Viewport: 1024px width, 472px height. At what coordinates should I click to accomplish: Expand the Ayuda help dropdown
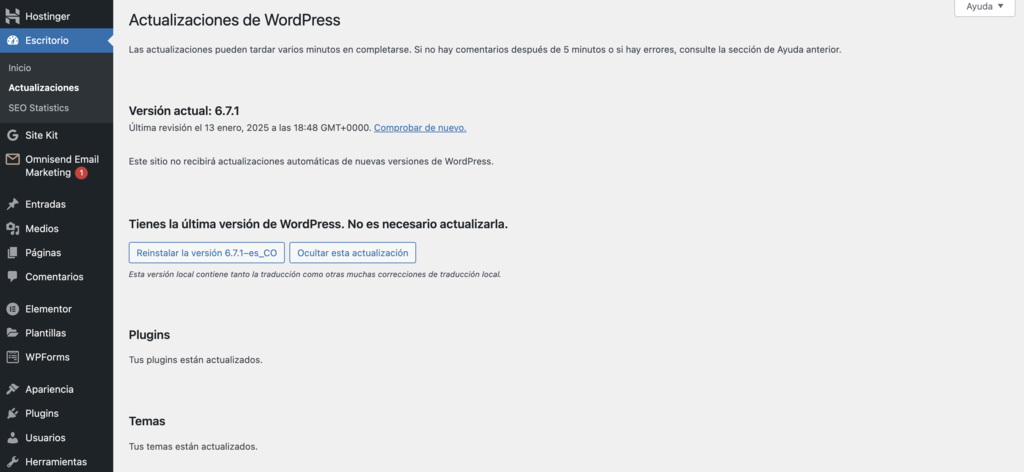click(985, 7)
